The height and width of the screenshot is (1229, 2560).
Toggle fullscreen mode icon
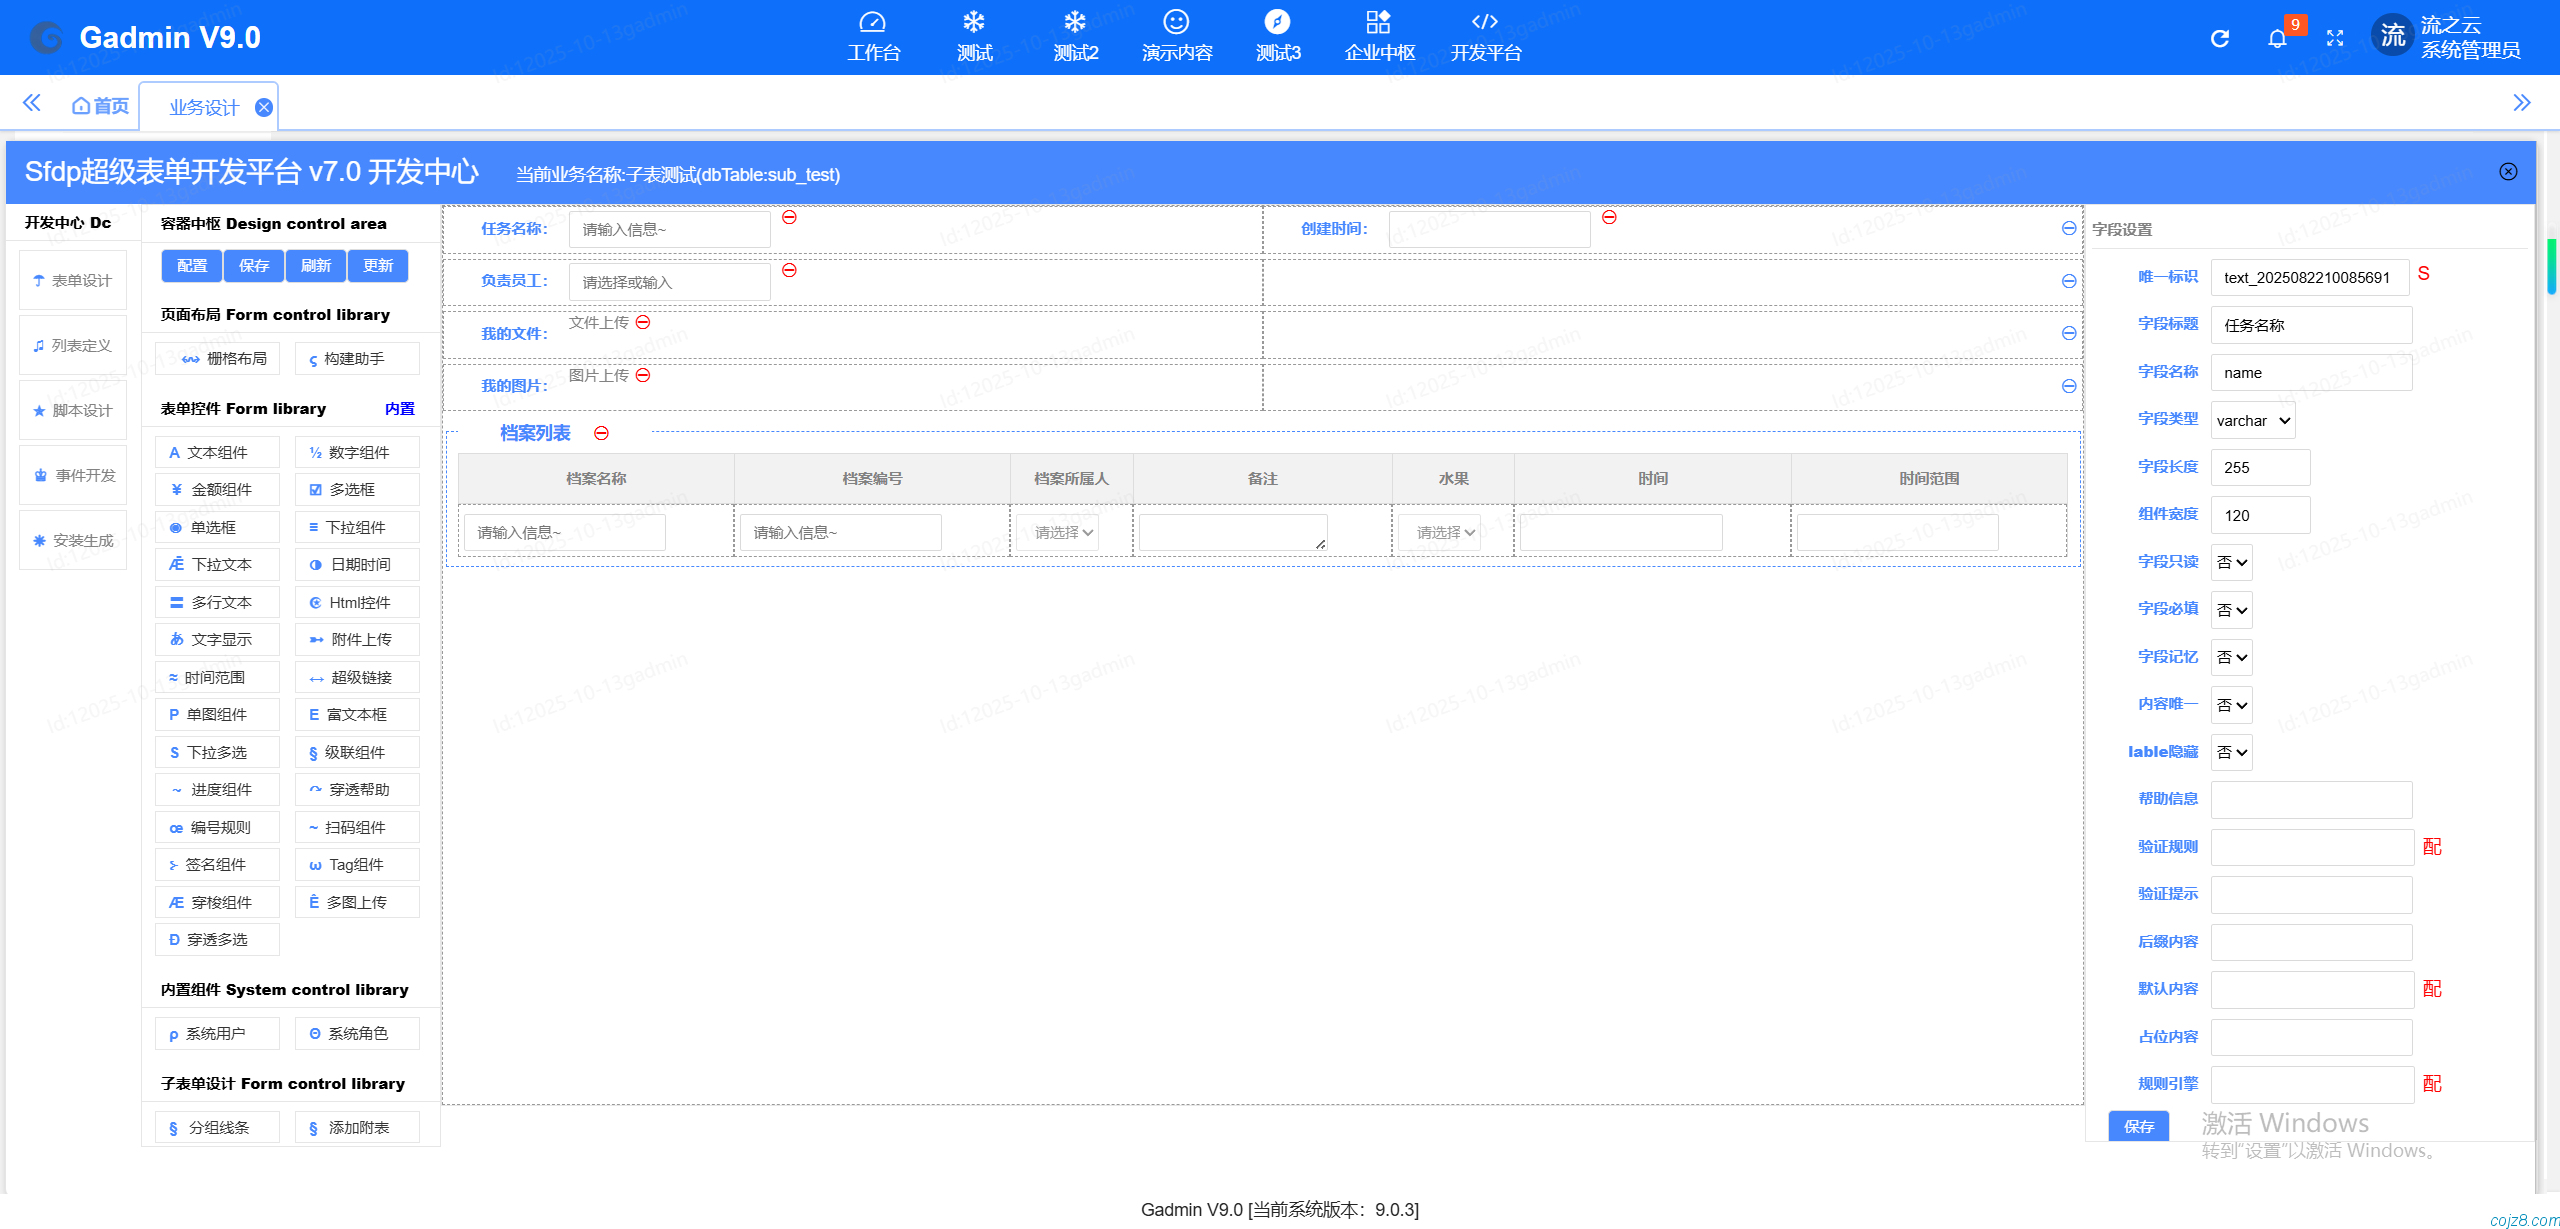2335,38
